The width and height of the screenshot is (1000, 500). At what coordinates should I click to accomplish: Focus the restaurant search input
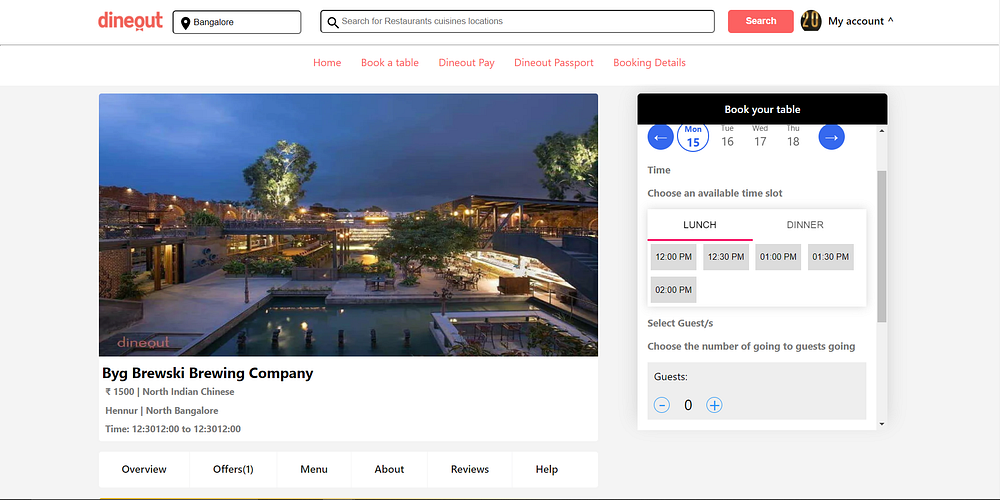(517, 21)
